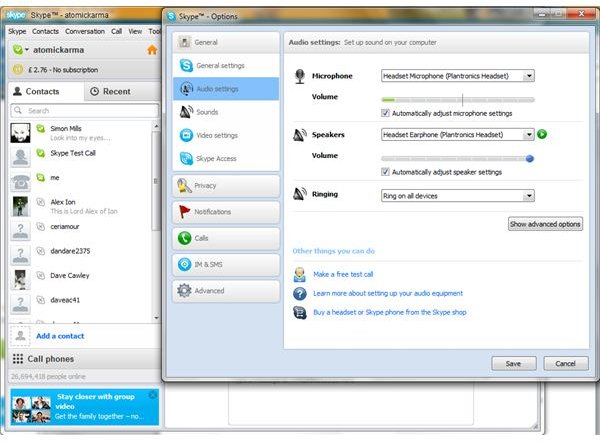Click Simon Mills' online status icon

click(x=41, y=129)
